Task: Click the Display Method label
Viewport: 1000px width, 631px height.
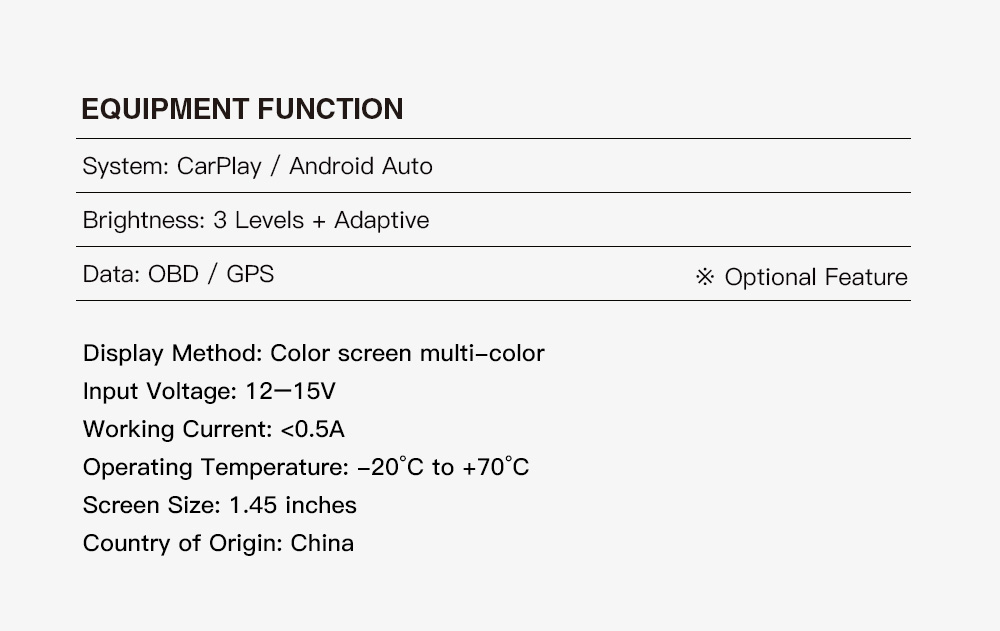Action: 172,353
